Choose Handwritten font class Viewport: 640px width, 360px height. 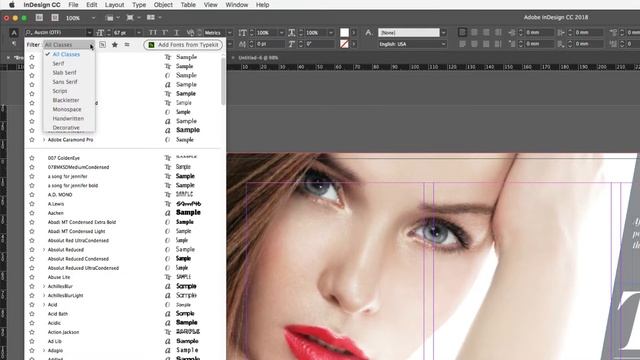(68, 118)
